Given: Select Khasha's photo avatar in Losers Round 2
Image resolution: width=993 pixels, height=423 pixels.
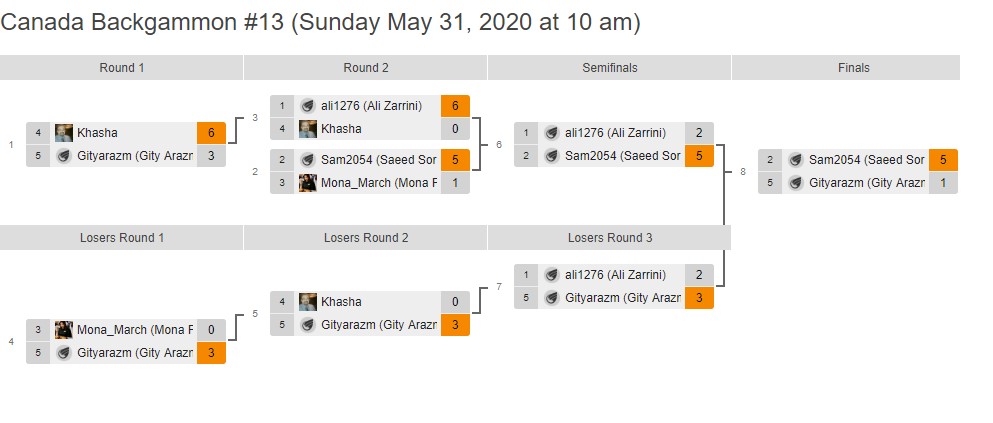Looking at the screenshot, I should point(308,302).
